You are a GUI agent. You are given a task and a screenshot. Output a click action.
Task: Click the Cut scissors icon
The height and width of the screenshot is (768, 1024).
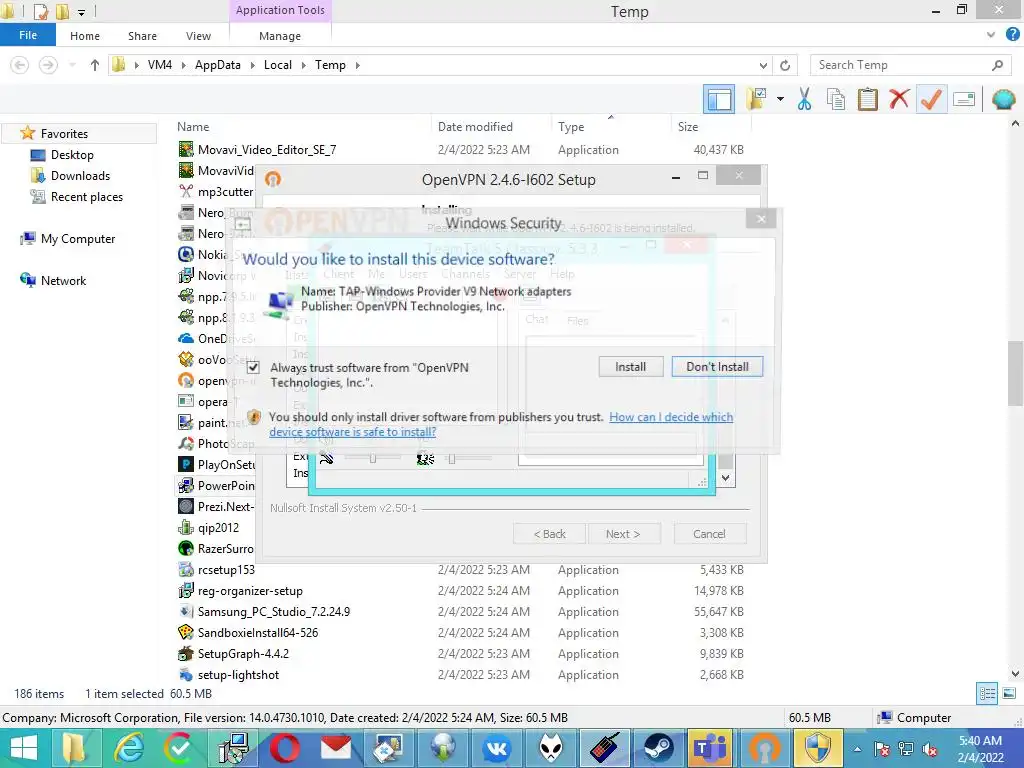click(805, 100)
